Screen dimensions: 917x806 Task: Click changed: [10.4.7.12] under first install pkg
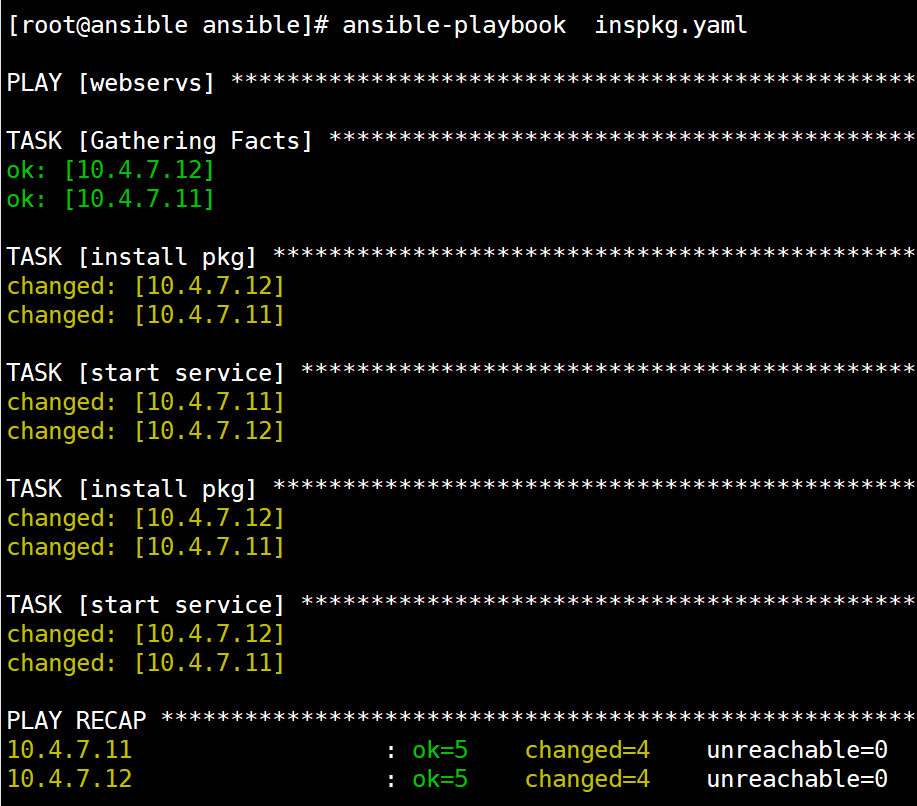(146, 286)
